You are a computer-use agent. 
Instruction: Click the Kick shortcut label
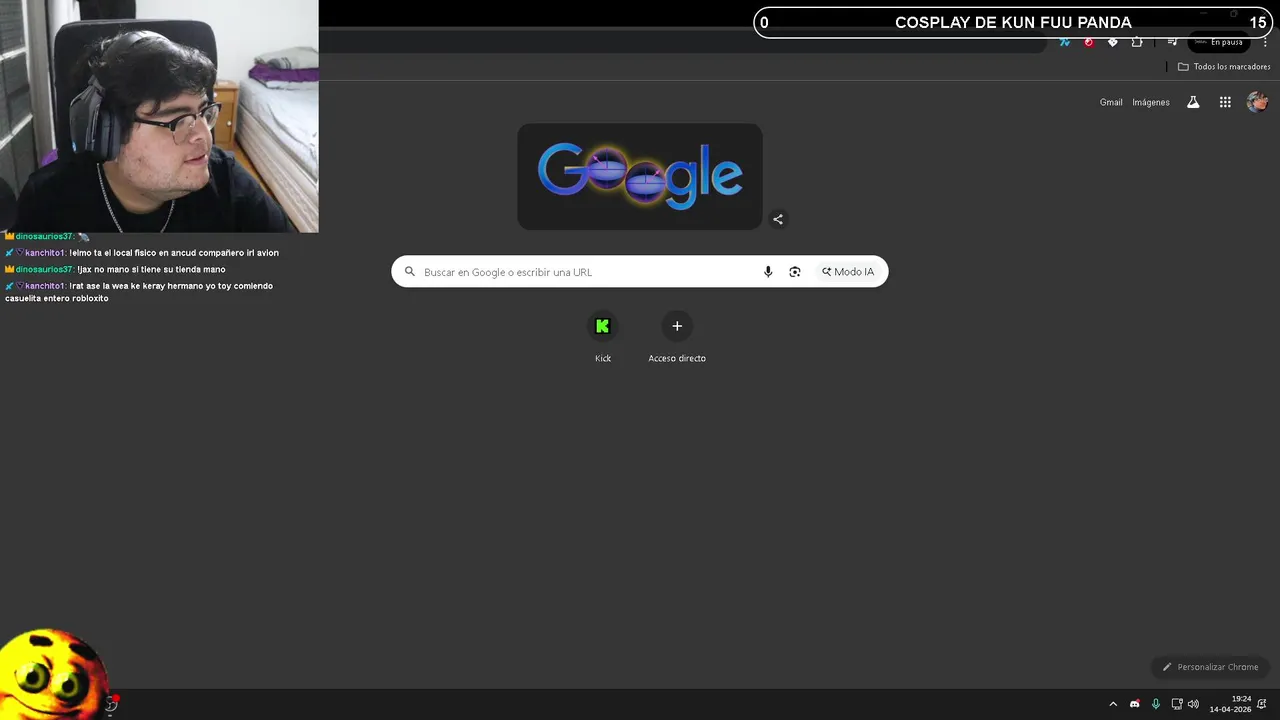(x=602, y=358)
